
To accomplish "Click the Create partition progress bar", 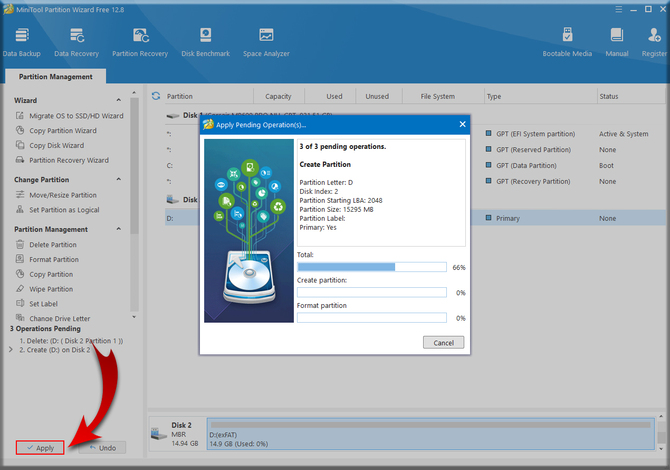I will (372, 293).
